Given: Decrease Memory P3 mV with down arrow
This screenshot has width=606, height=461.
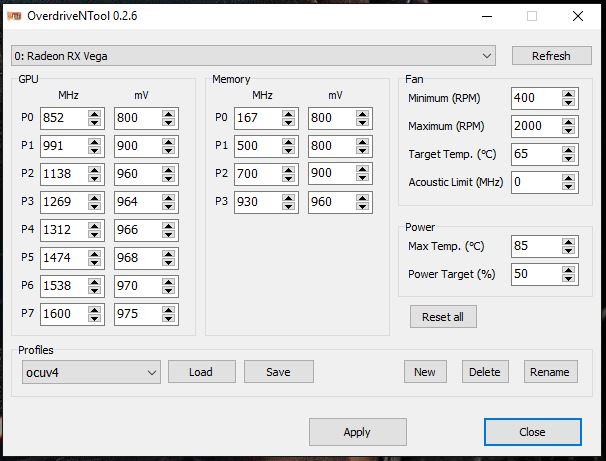Looking at the screenshot, I should (x=363, y=206).
